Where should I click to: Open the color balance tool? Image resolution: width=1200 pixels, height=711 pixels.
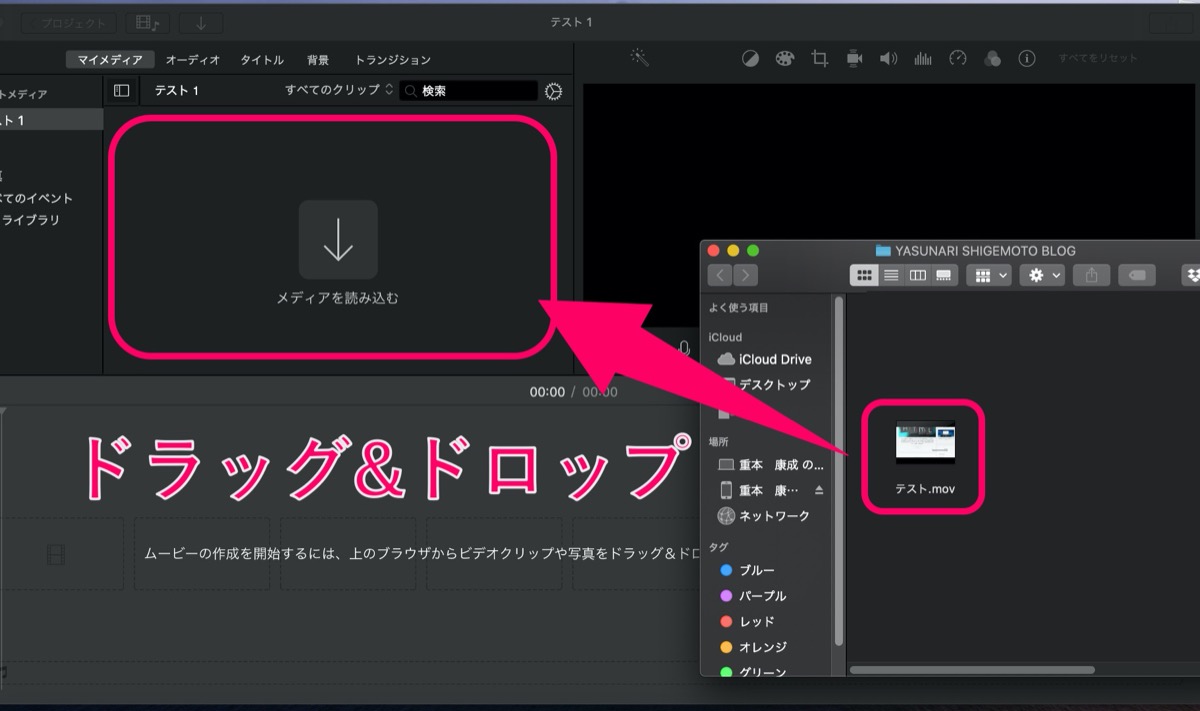(750, 59)
